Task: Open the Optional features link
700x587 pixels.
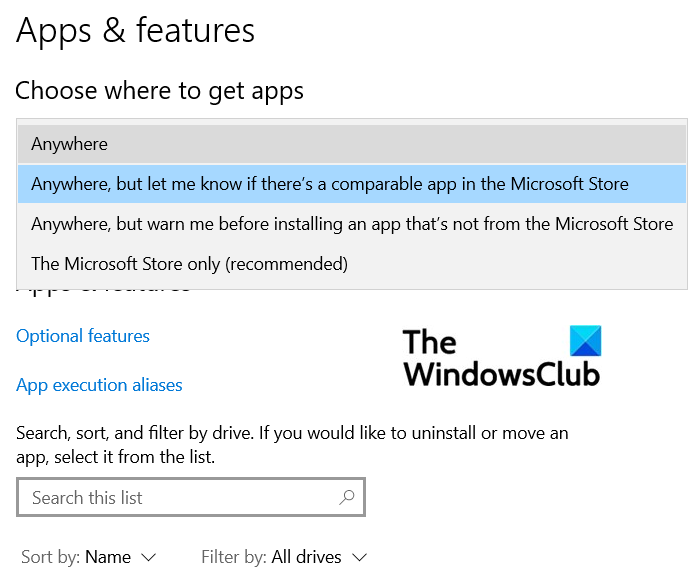Action: tap(83, 336)
